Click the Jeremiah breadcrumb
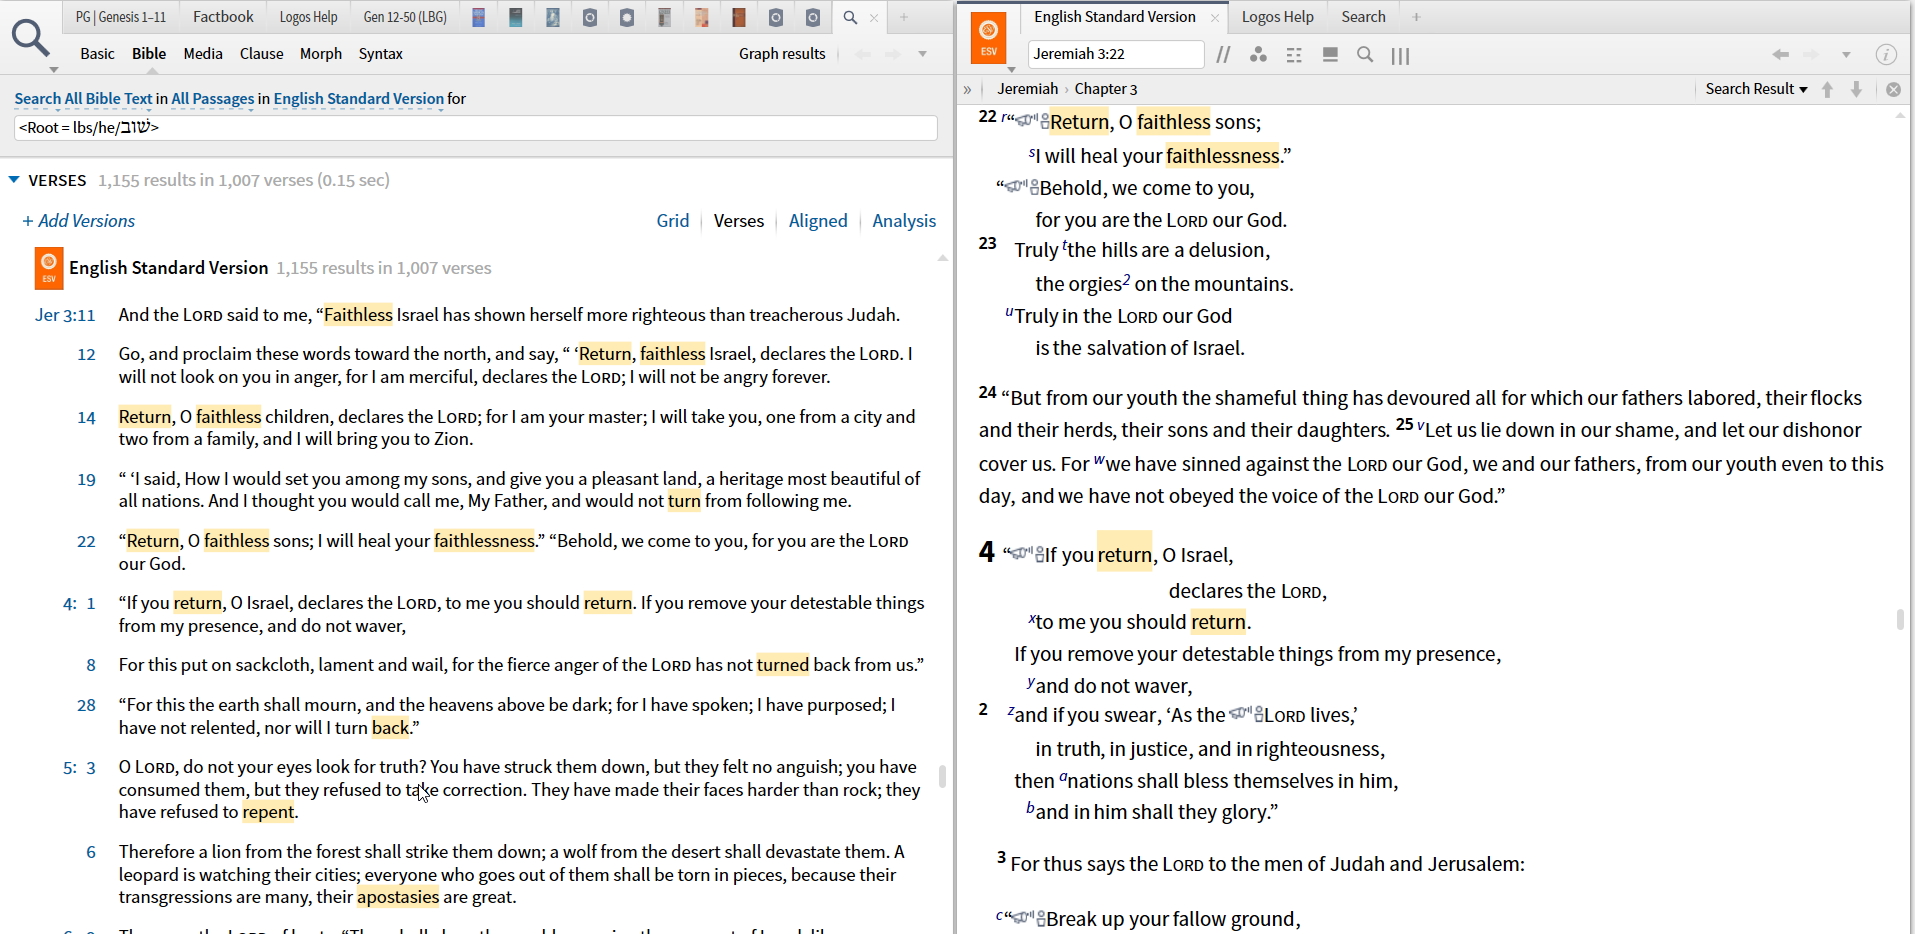 pos(1027,89)
